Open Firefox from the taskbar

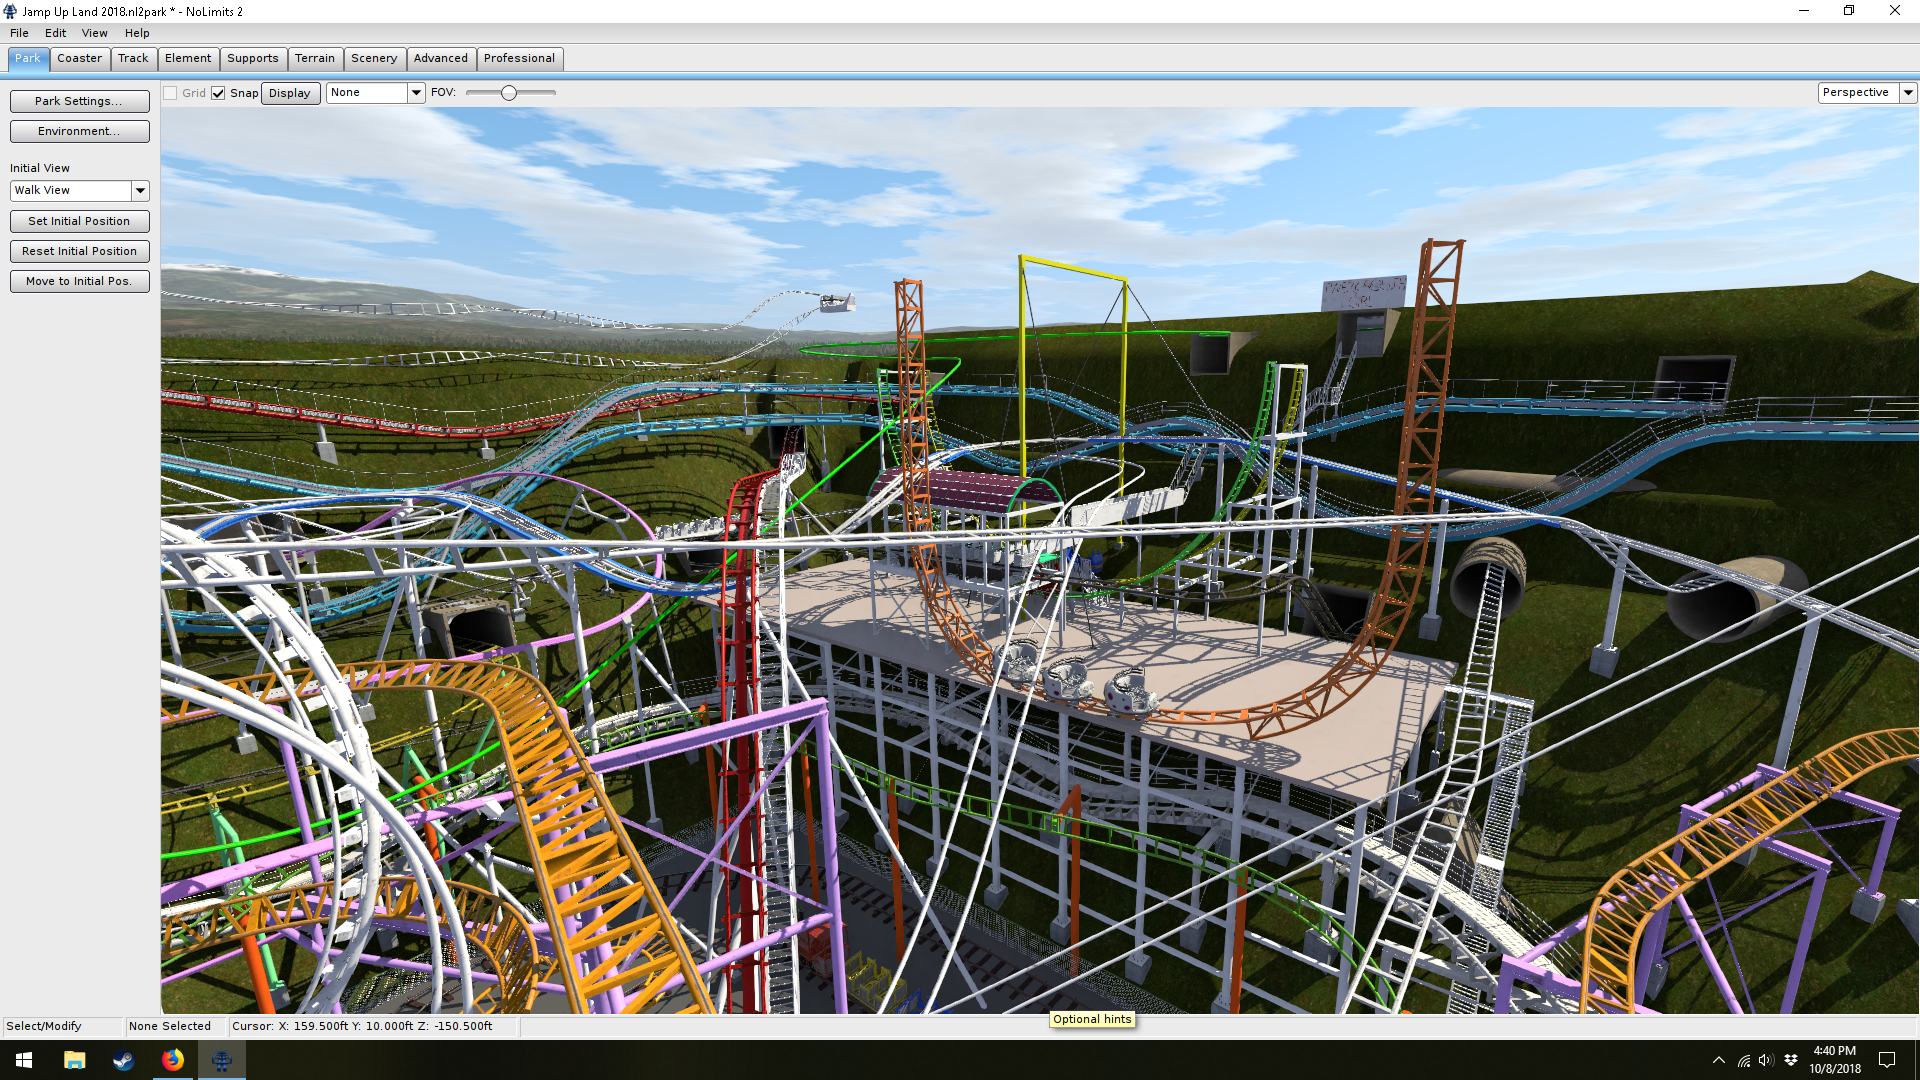(x=172, y=1060)
